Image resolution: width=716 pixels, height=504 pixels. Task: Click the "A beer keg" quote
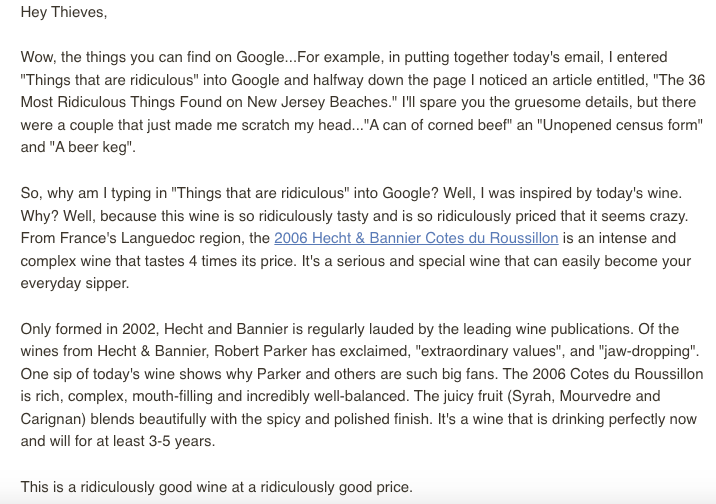pos(91,147)
